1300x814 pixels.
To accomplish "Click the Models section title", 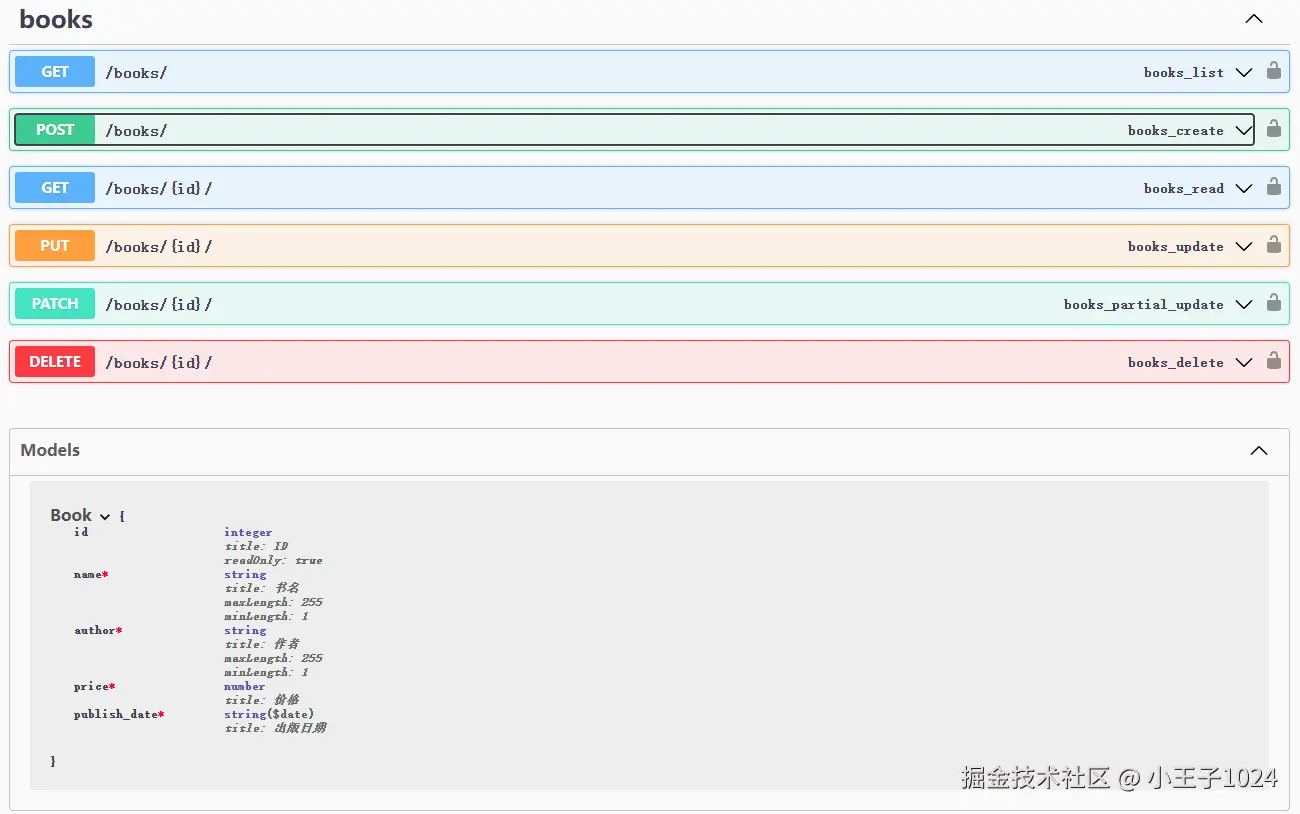I will pos(50,450).
